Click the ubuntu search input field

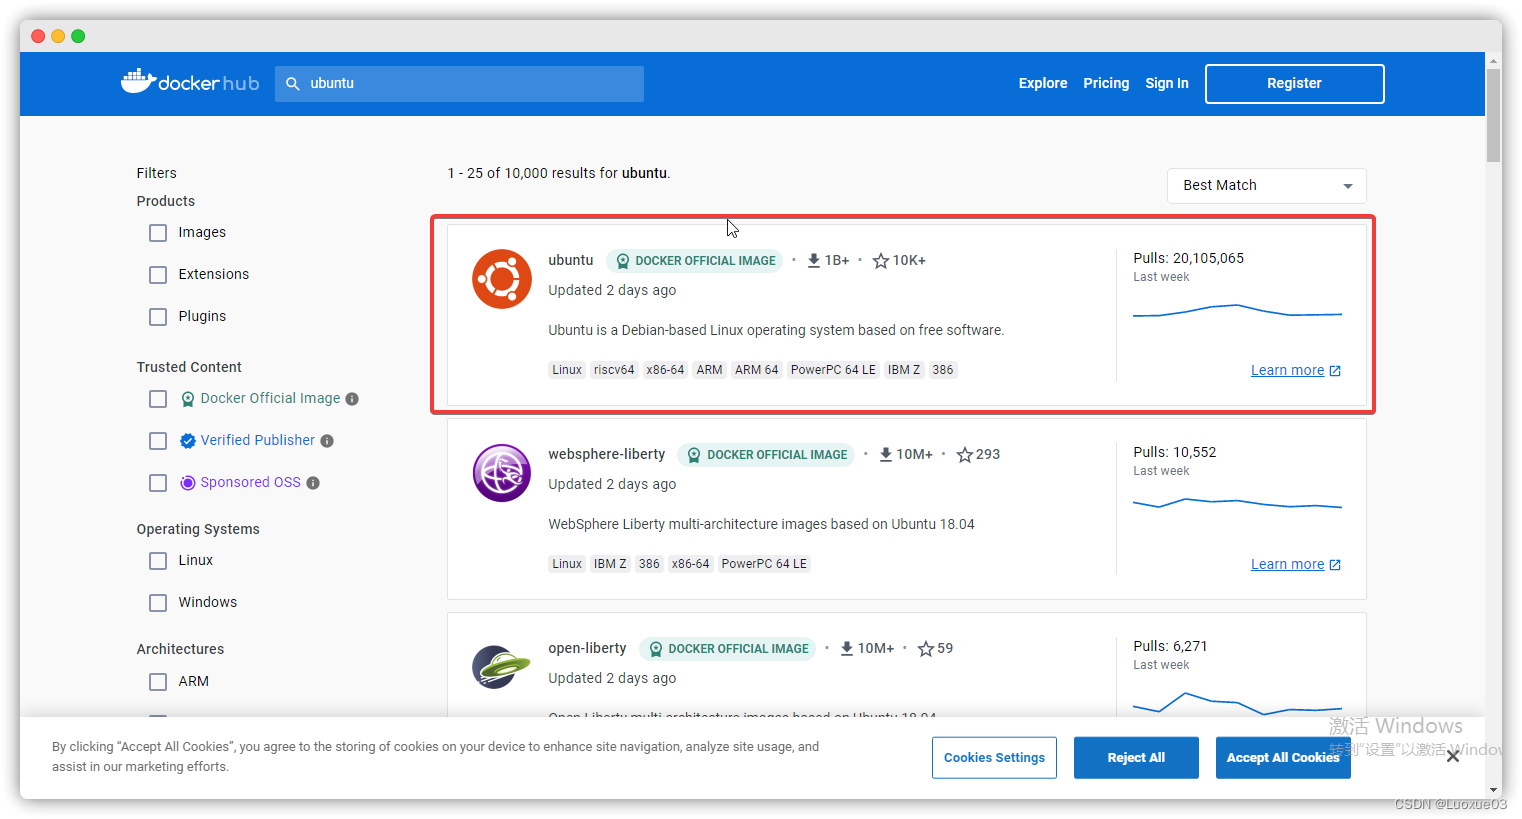[459, 84]
